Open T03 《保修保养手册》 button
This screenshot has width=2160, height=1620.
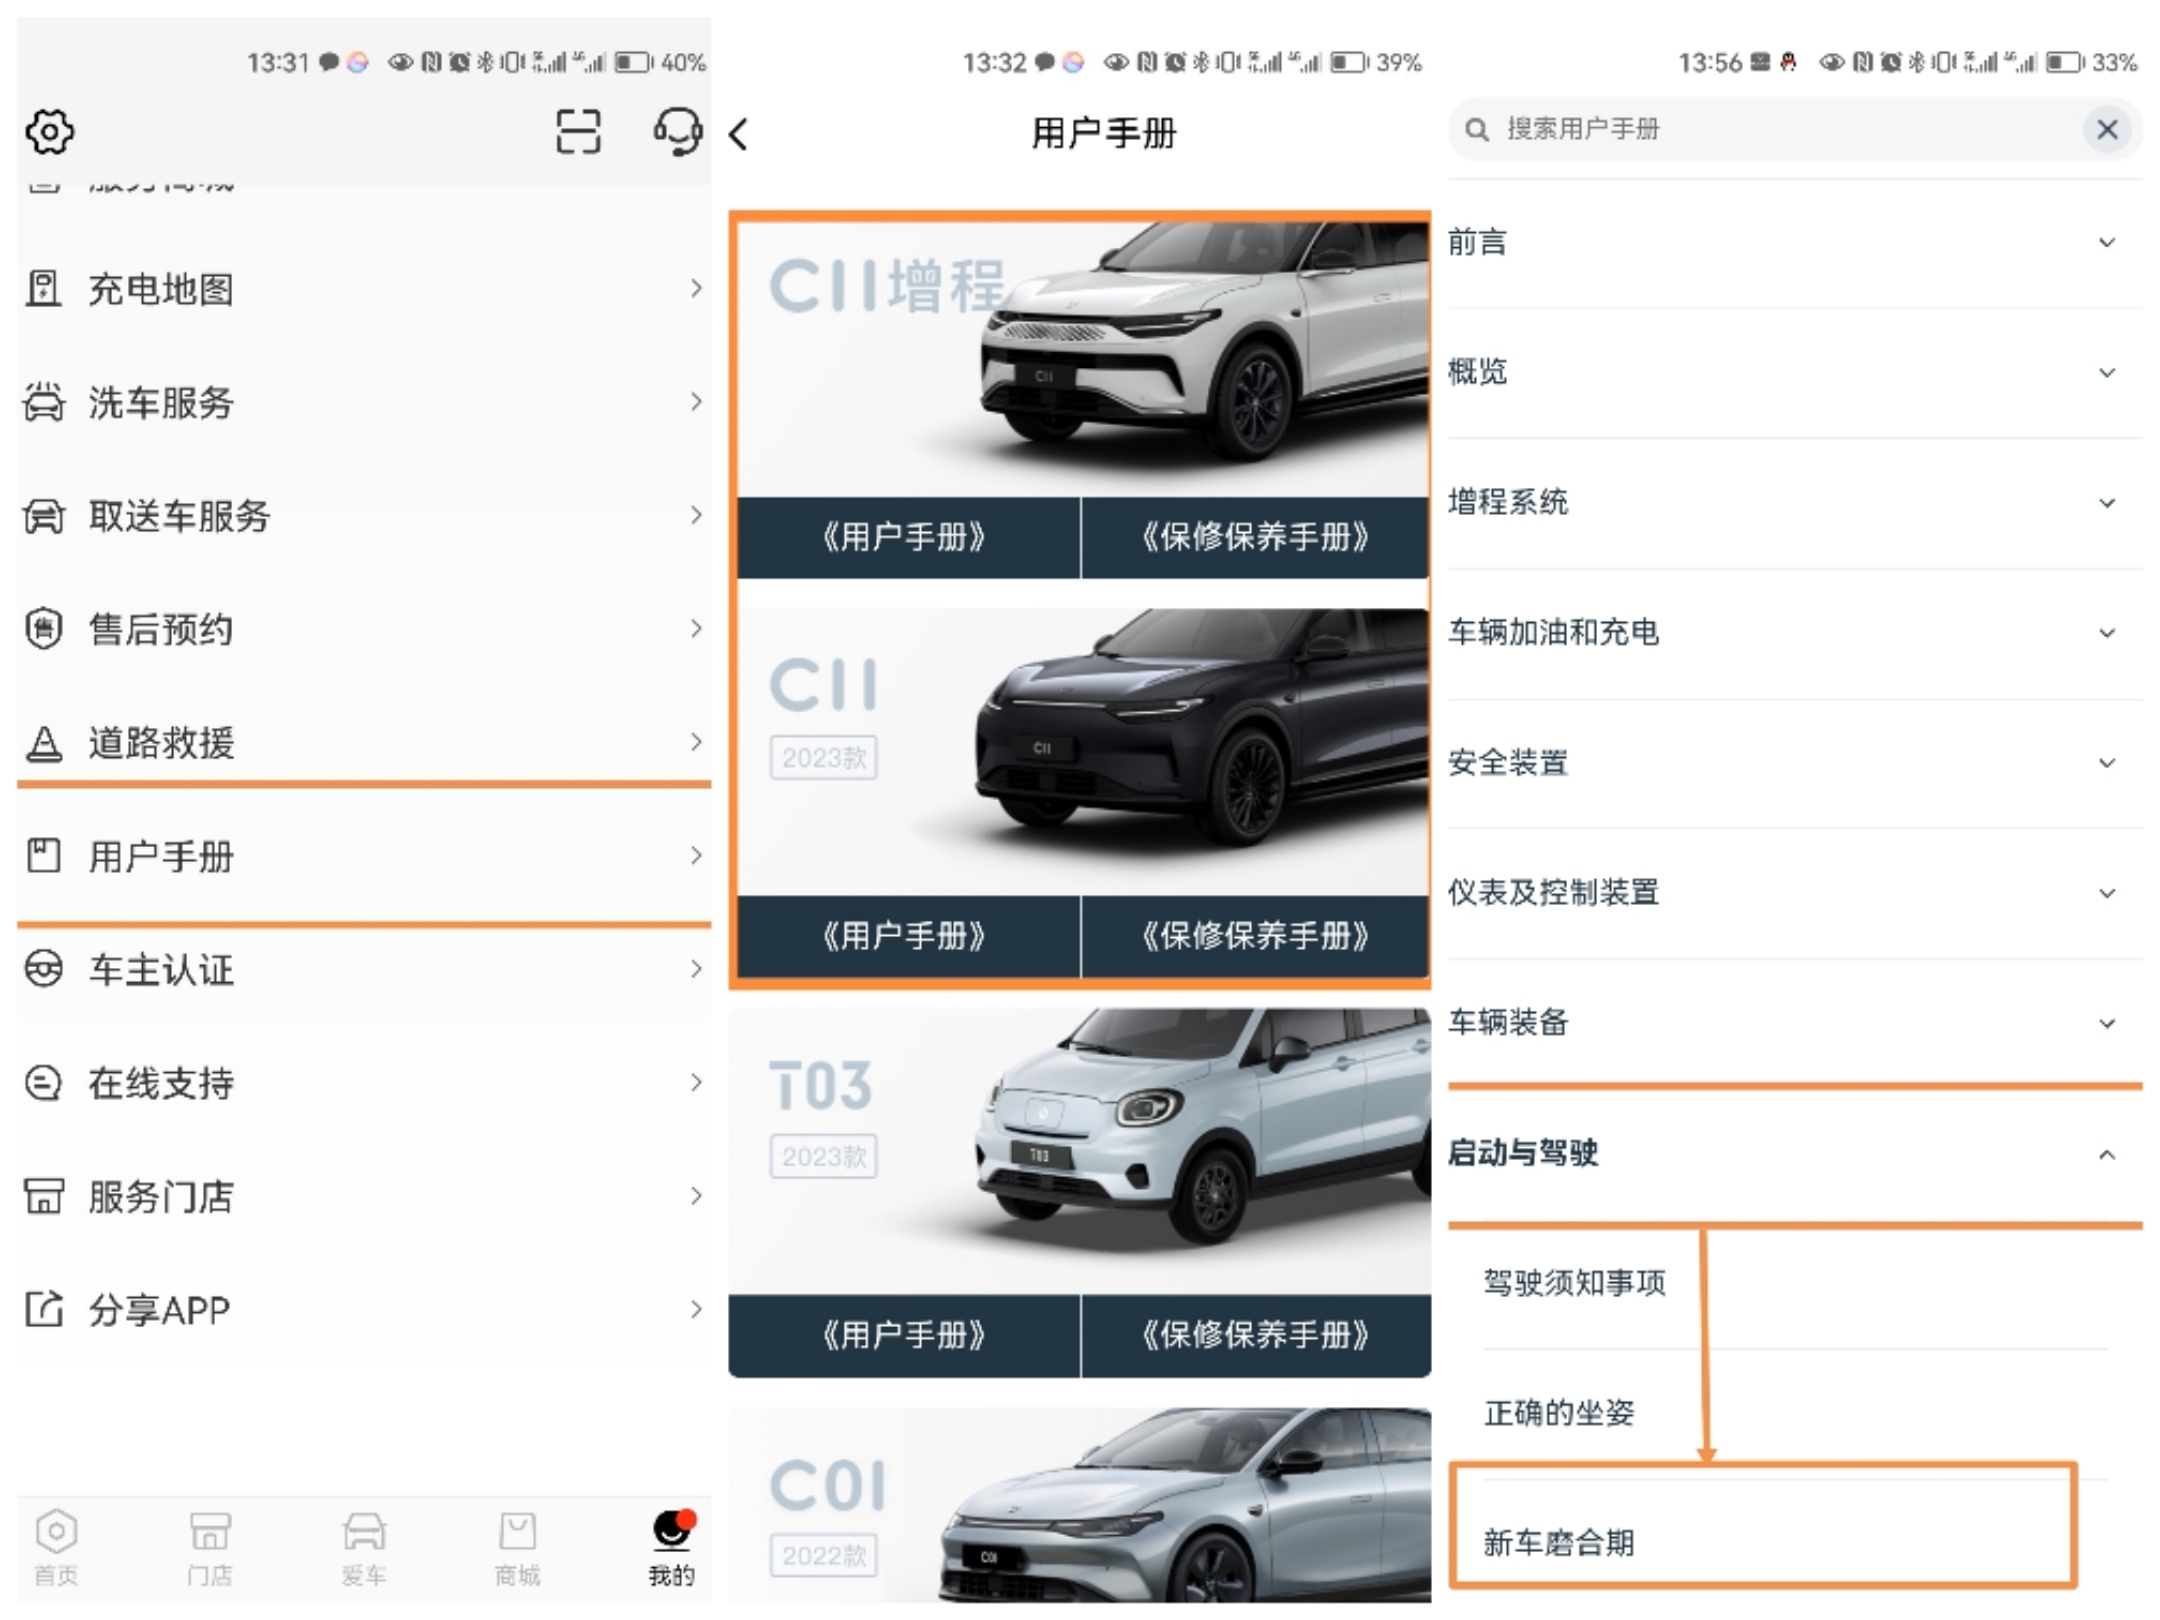(1255, 1335)
